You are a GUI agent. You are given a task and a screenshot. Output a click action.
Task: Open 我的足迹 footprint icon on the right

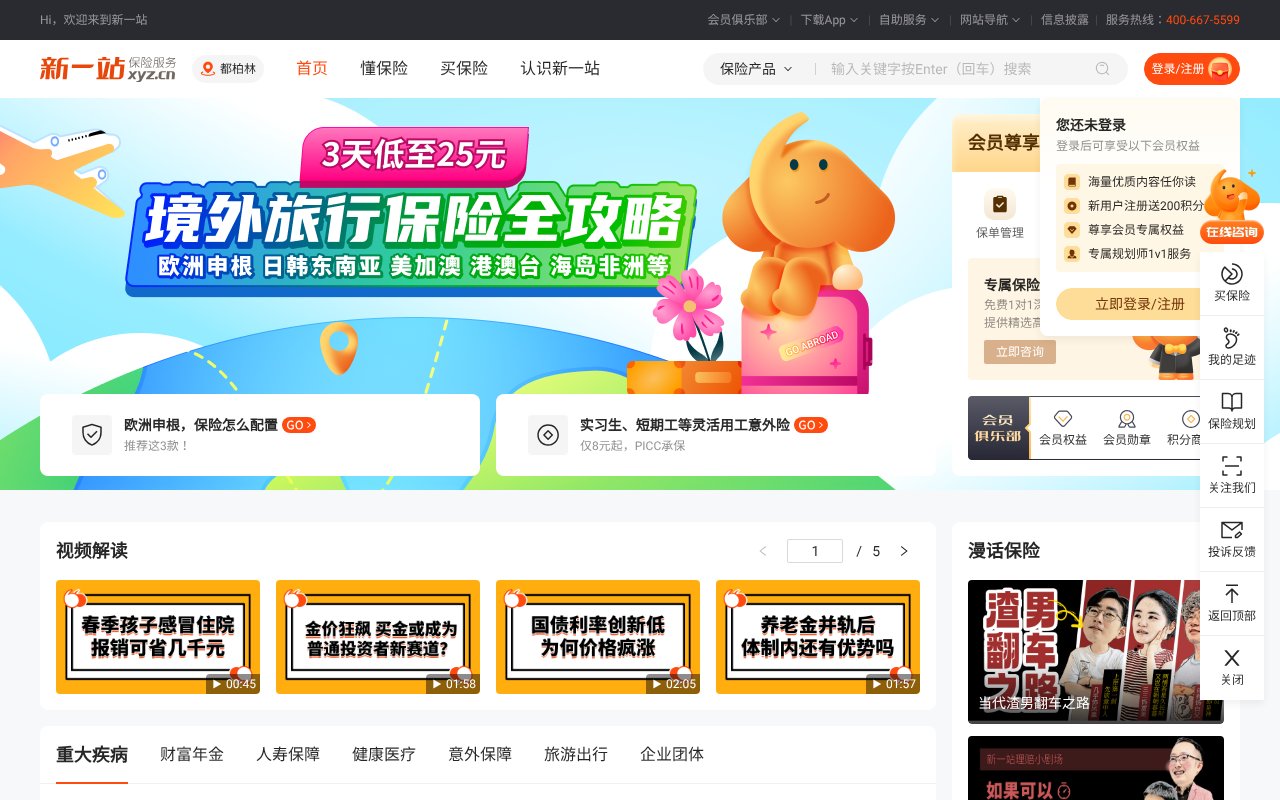click(1231, 344)
